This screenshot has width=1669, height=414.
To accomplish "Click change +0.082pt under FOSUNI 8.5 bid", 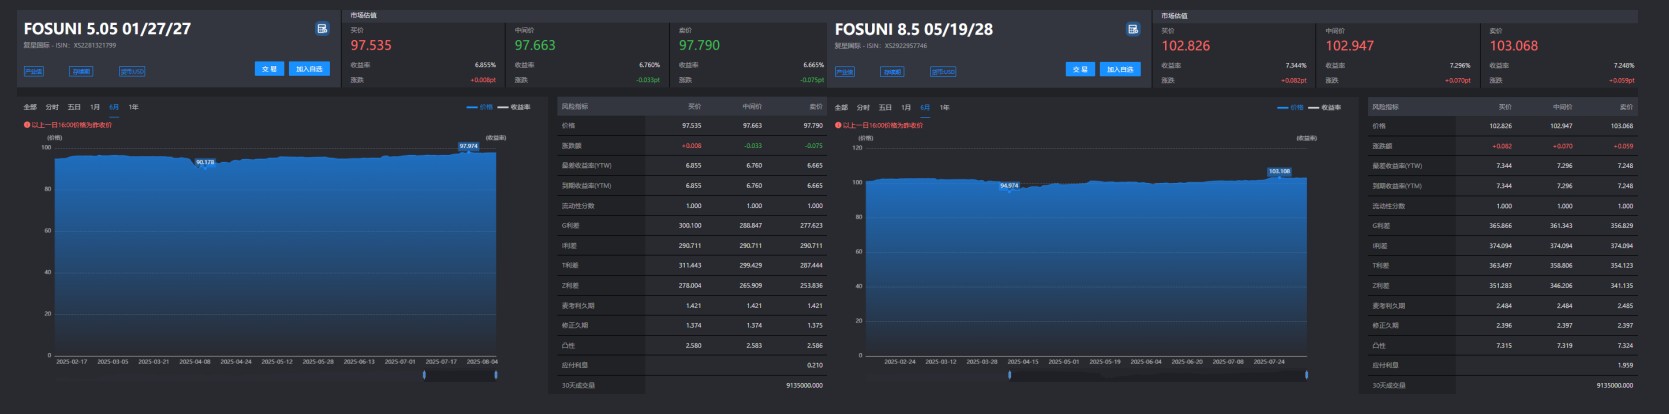I will [1294, 80].
